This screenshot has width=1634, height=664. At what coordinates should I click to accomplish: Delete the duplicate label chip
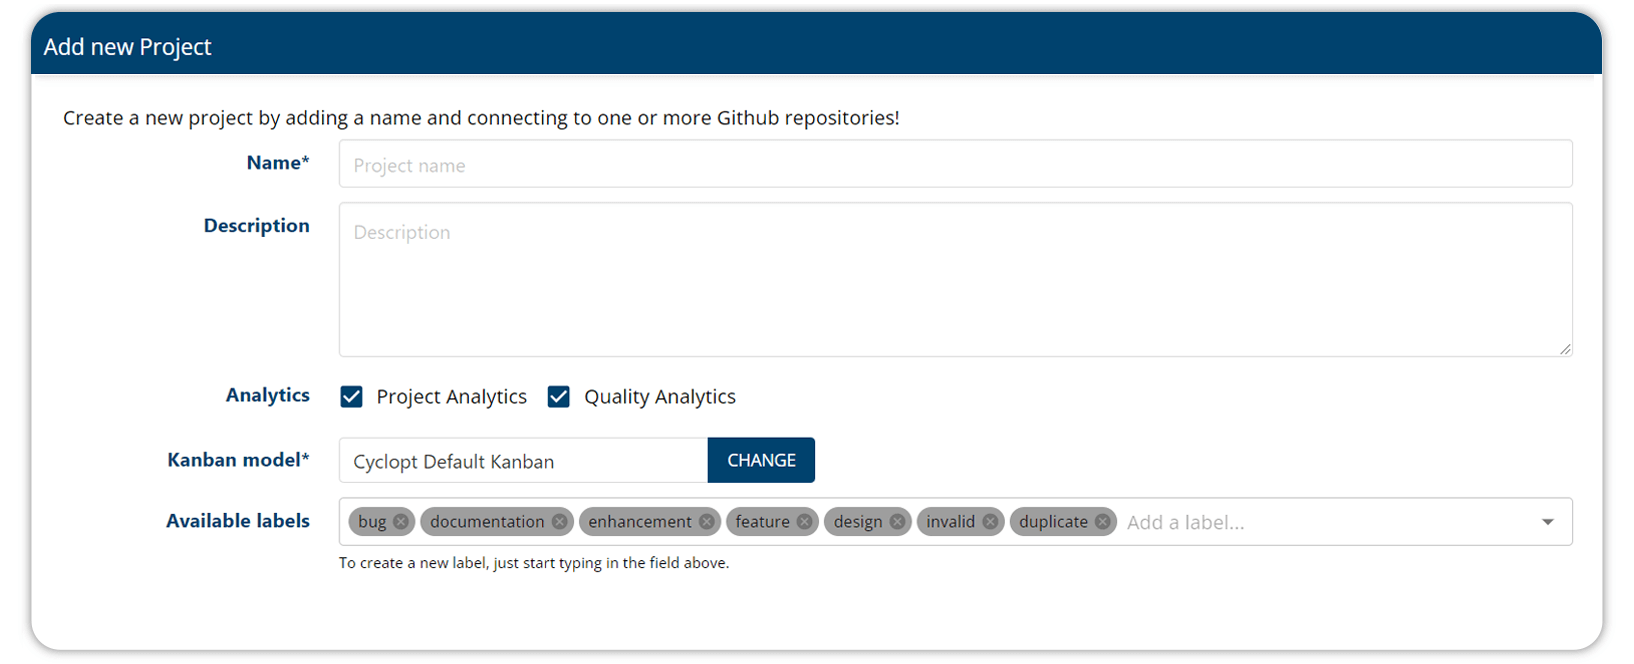click(x=1103, y=522)
